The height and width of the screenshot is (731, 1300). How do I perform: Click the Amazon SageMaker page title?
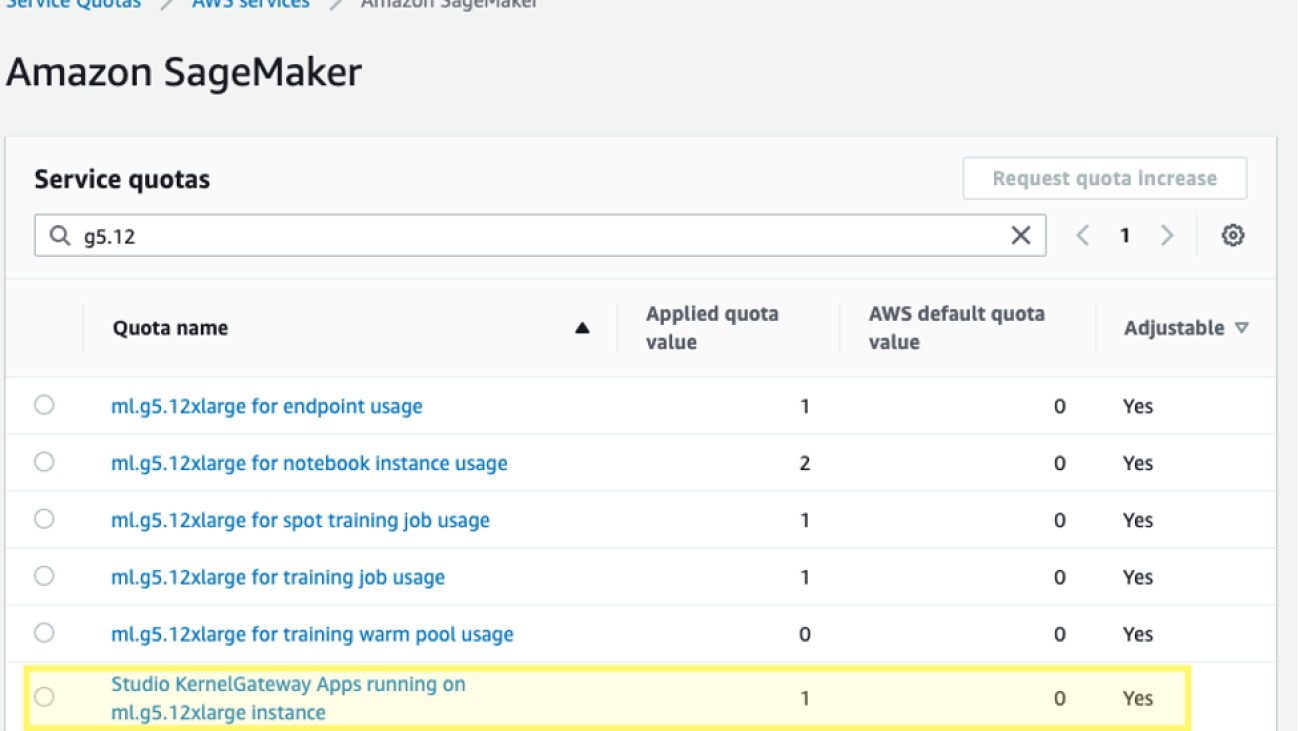click(x=184, y=72)
